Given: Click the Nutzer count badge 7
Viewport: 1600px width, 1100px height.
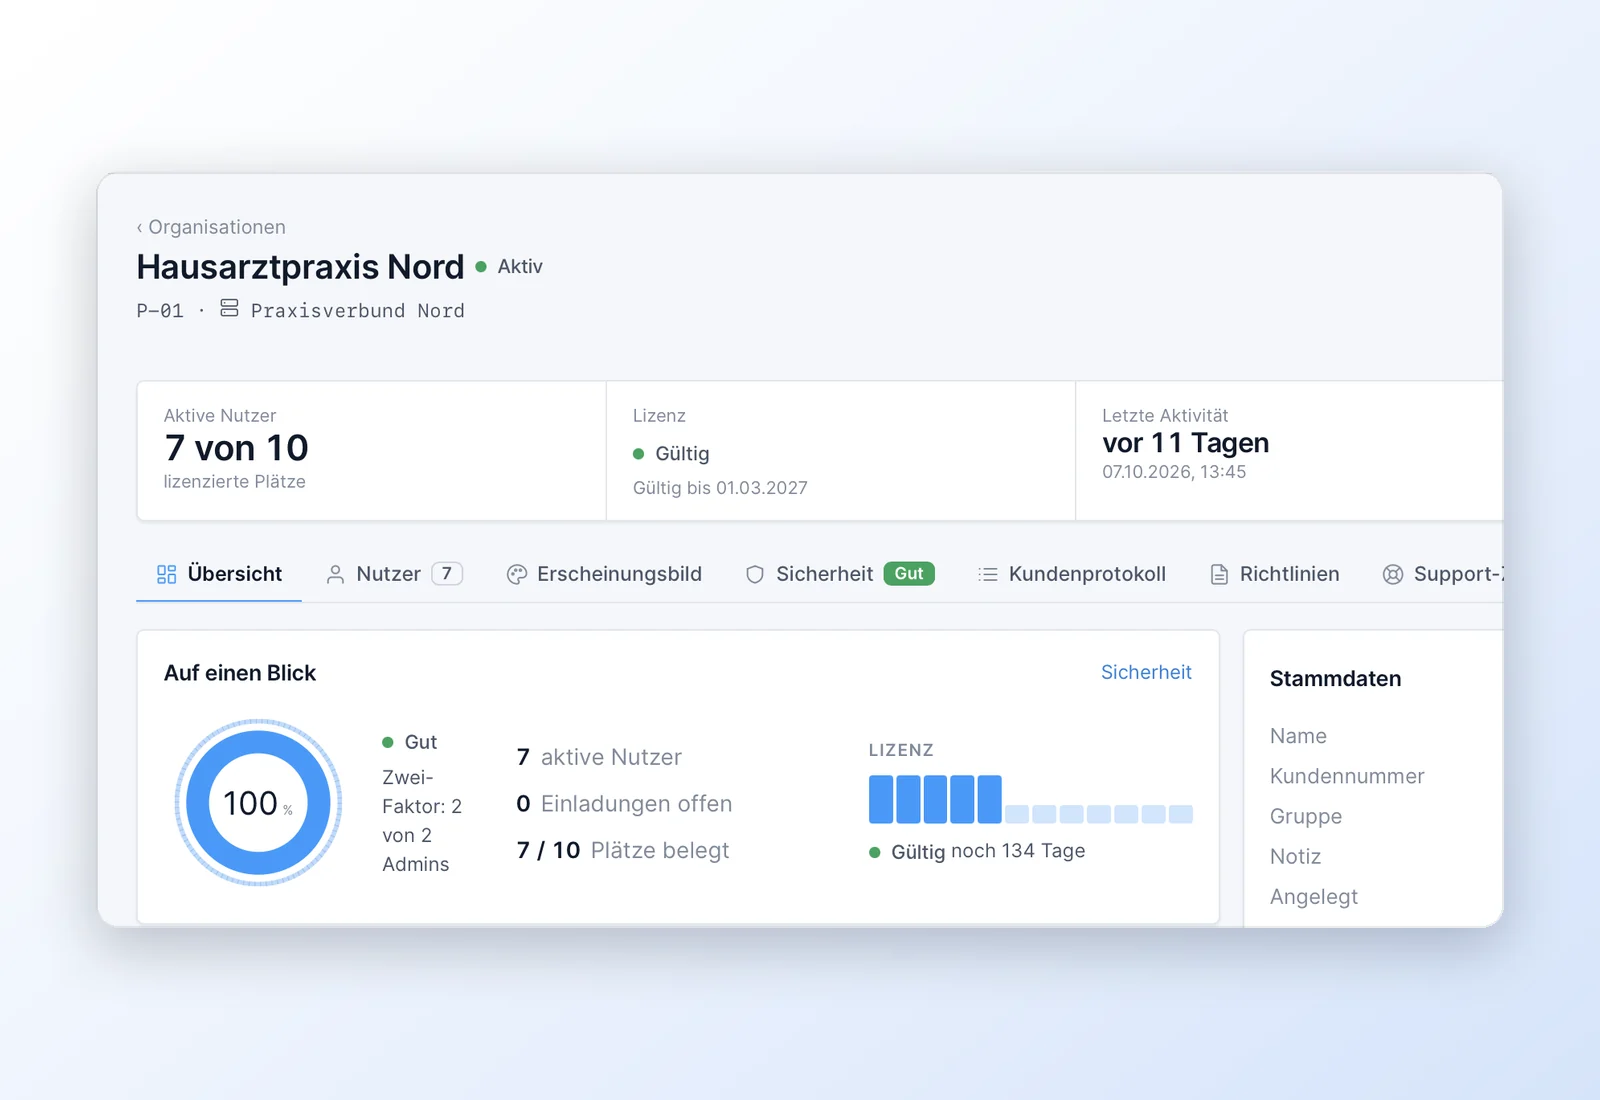Looking at the screenshot, I should (x=447, y=574).
